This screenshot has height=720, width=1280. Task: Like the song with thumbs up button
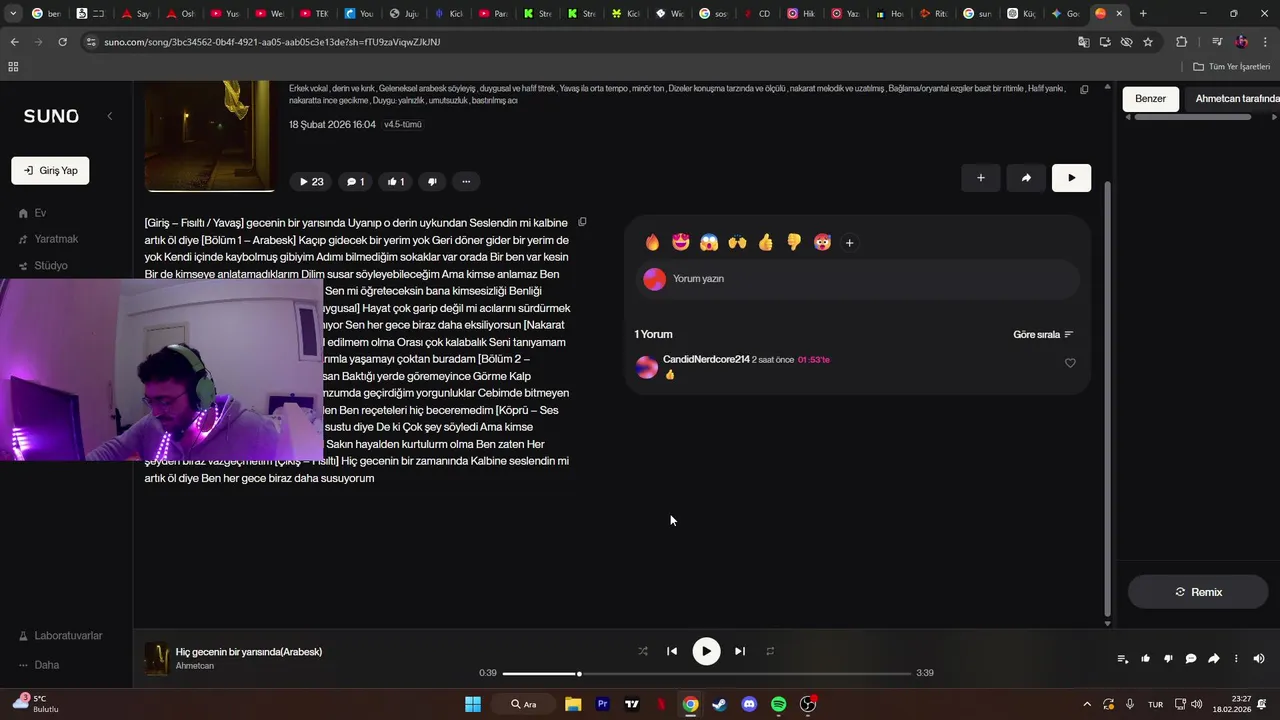(x=396, y=181)
